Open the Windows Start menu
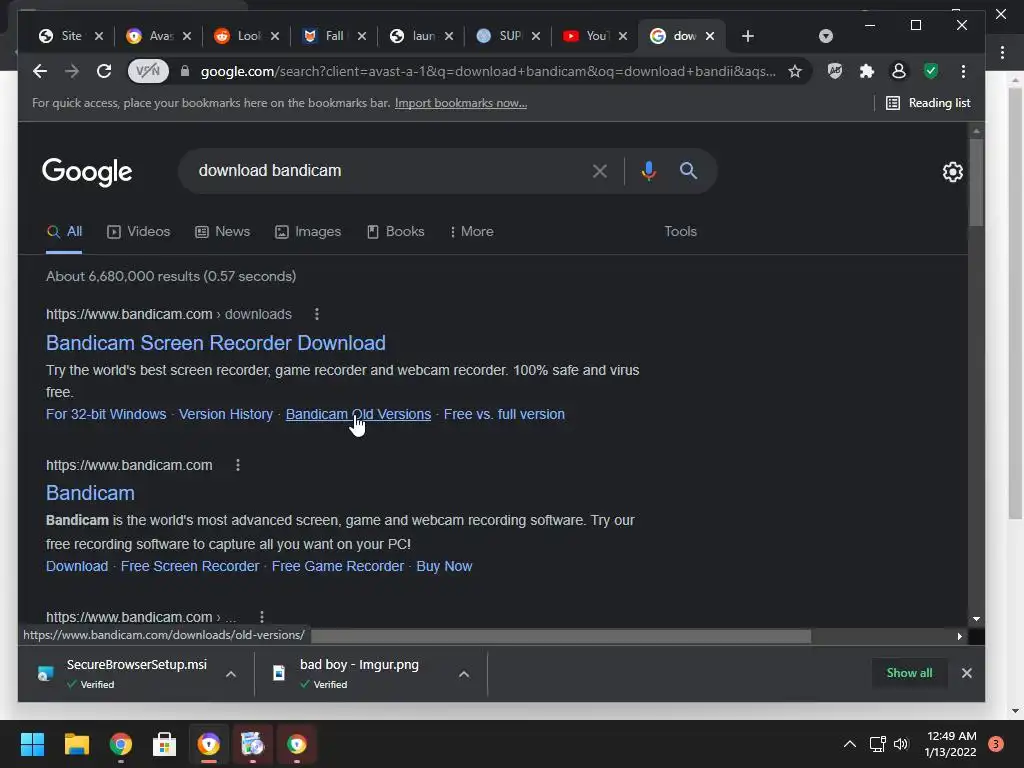The height and width of the screenshot is (768, 1024). pyautogui.click(x=32, y=744)
